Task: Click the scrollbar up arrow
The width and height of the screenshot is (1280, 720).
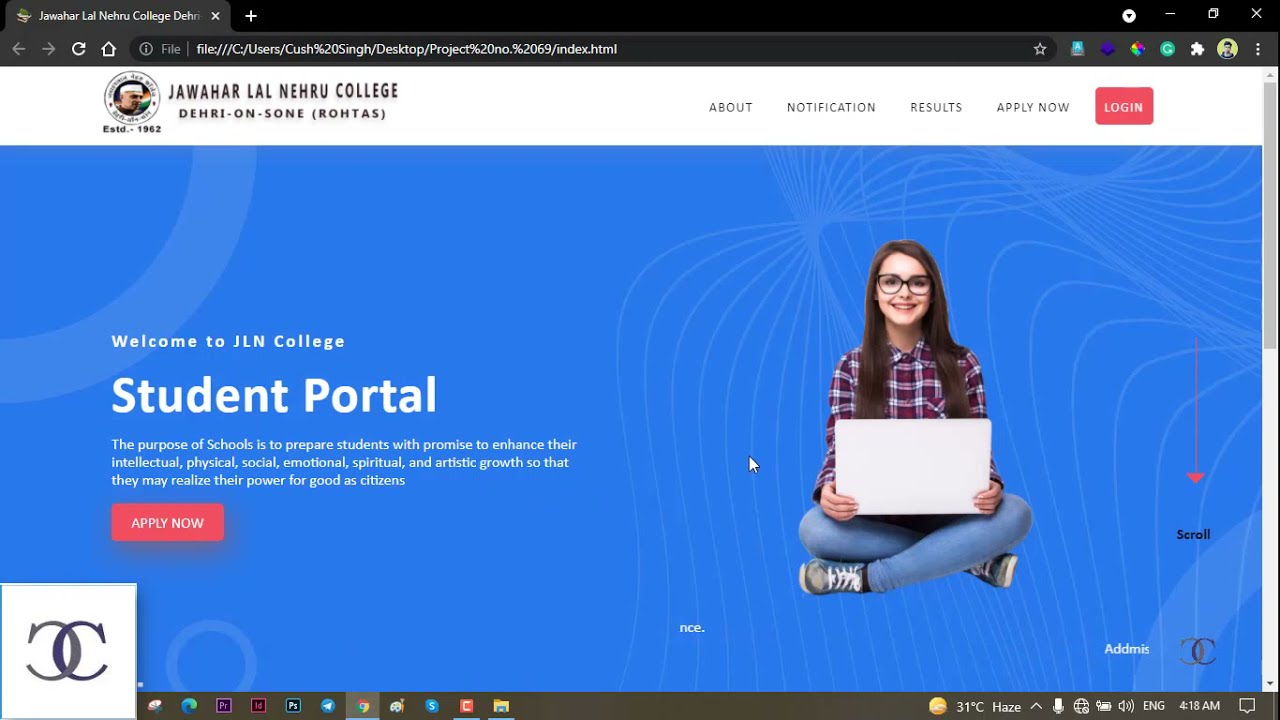Action: point(1271,74)
